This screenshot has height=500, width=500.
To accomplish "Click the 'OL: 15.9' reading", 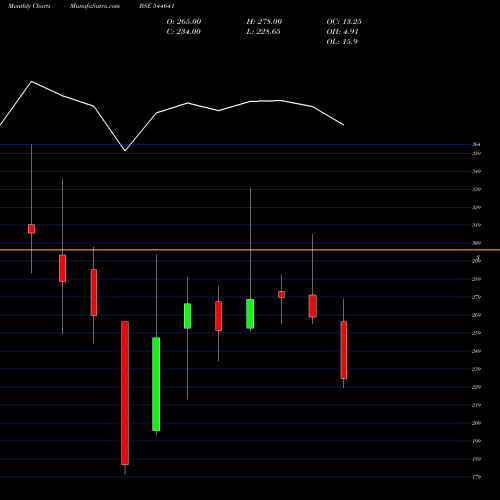I will pos(342,42).
